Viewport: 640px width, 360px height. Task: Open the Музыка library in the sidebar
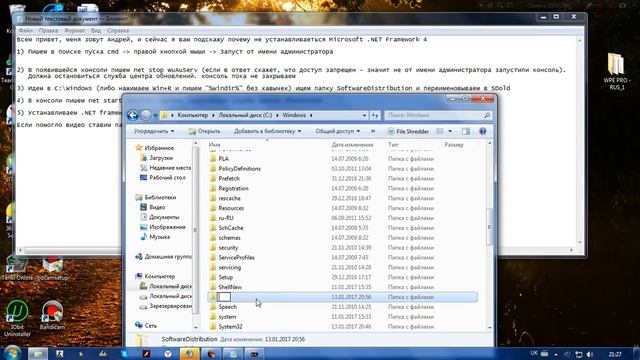pos(160,237)
